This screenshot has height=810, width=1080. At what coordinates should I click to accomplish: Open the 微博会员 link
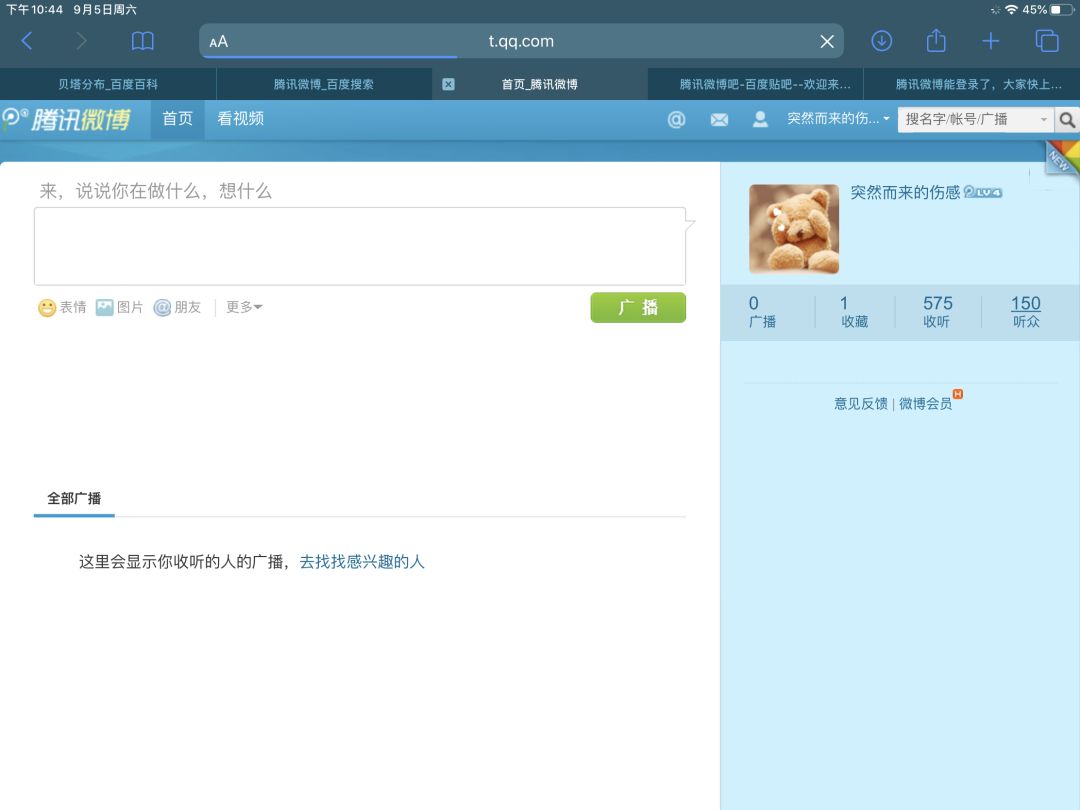click(x=926, y=404)
